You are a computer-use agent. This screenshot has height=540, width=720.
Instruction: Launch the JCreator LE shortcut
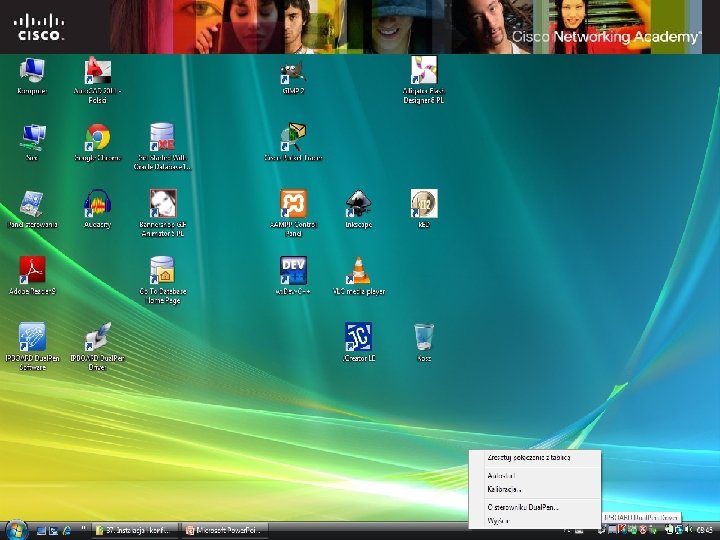coord(358,337)
